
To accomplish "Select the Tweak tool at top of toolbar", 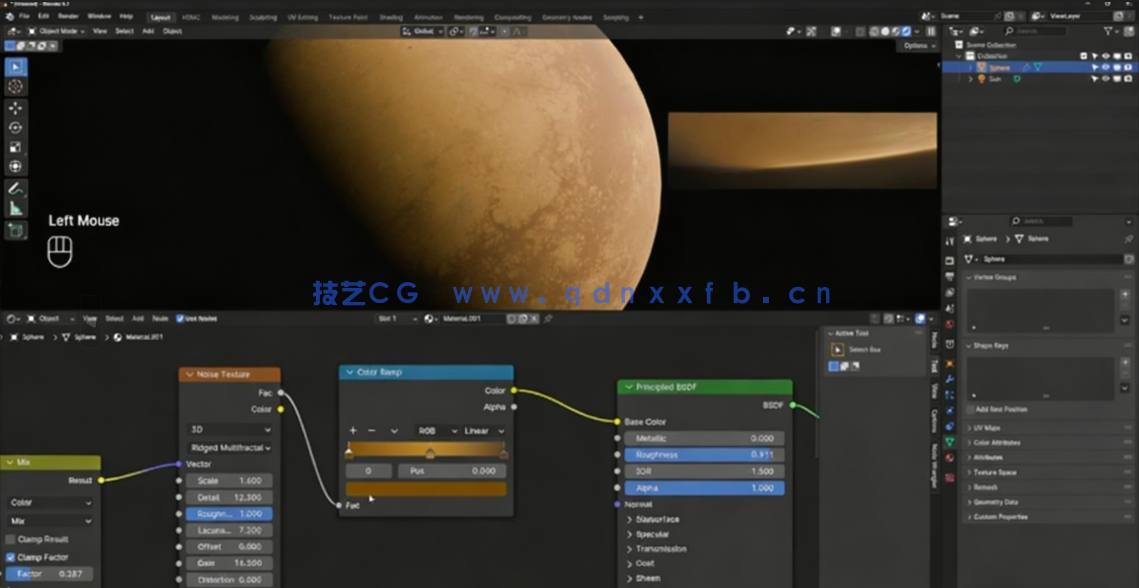I will click(x=14, y=67).
